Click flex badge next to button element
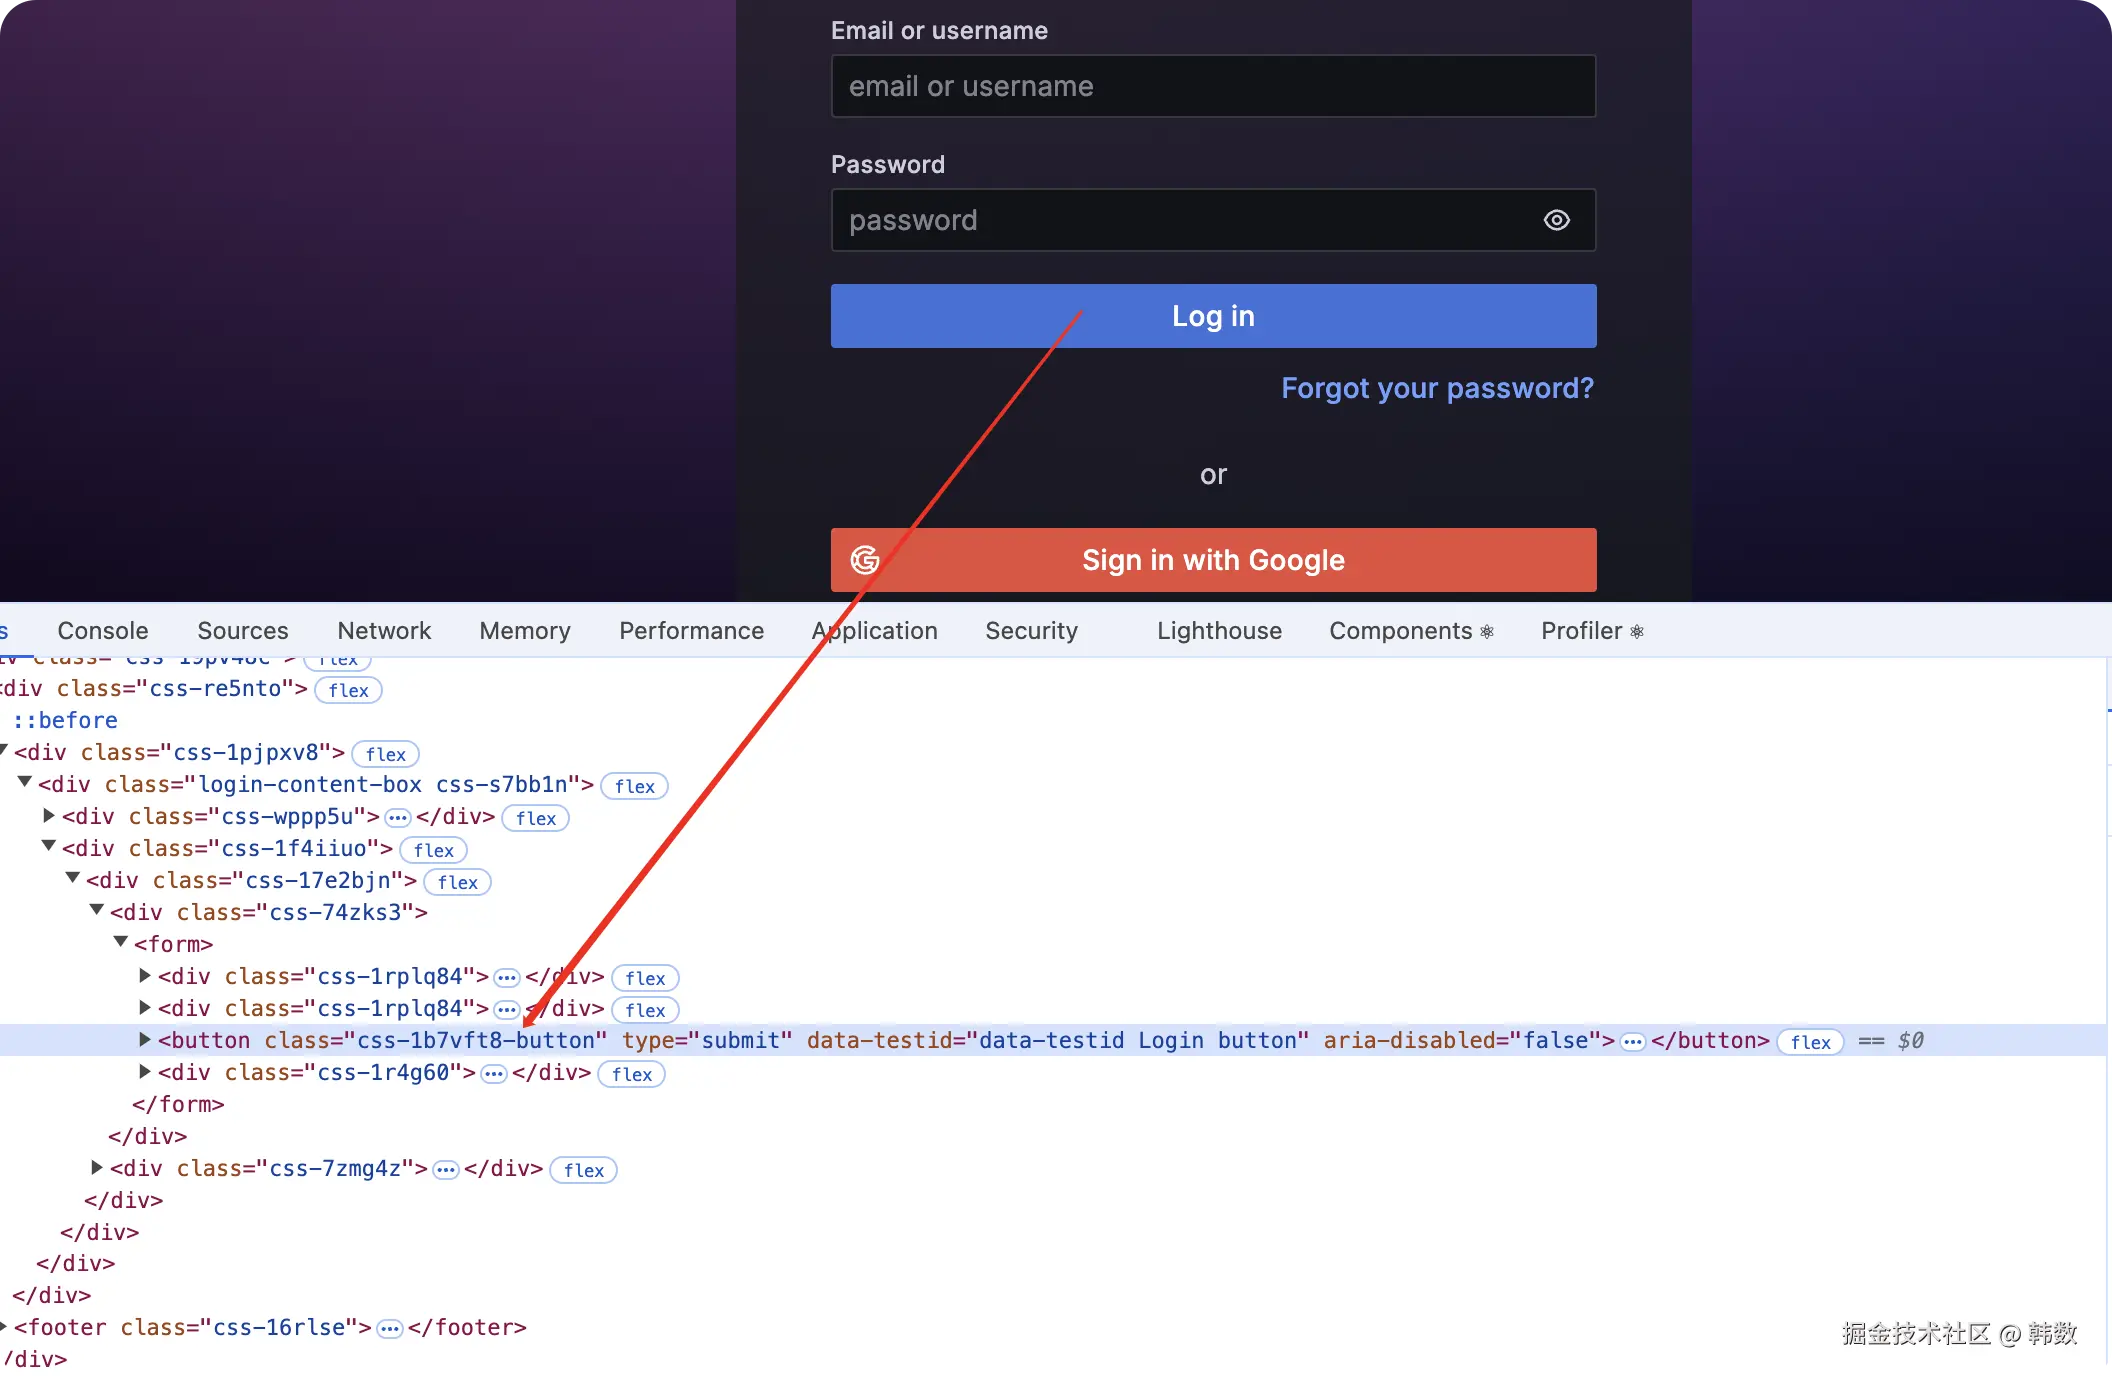The width and height of the screenshot is (2112, 1382). [x=1810, y=1042]
